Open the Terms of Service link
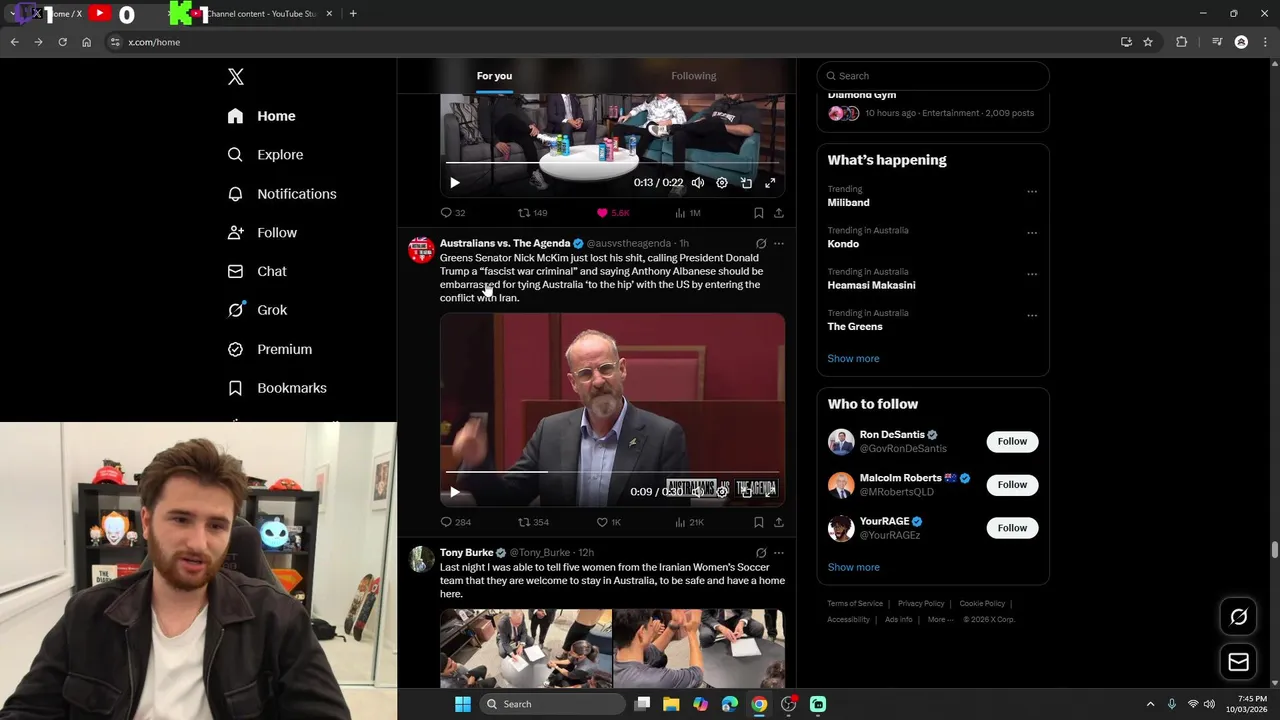The image size is (1280, 720). pyautogui.click(x=855, y=604)
